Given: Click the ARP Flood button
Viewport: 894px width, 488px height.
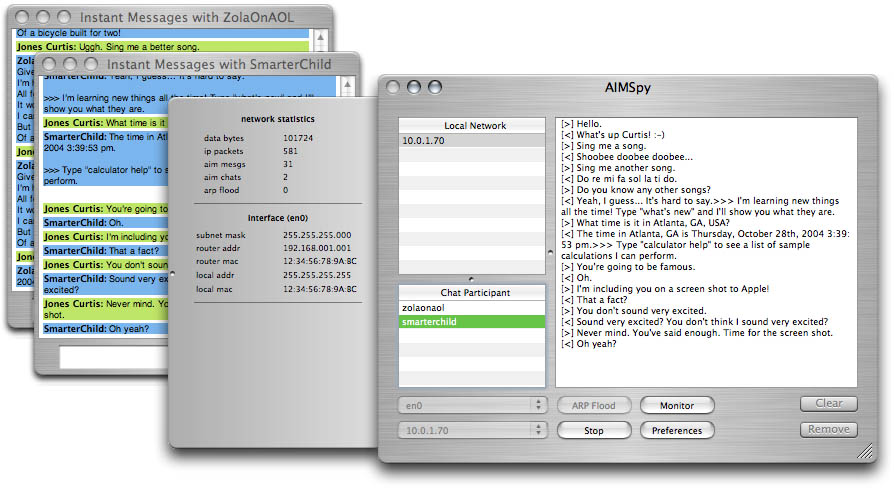Looking at the screenshot, I should point(594,405).
